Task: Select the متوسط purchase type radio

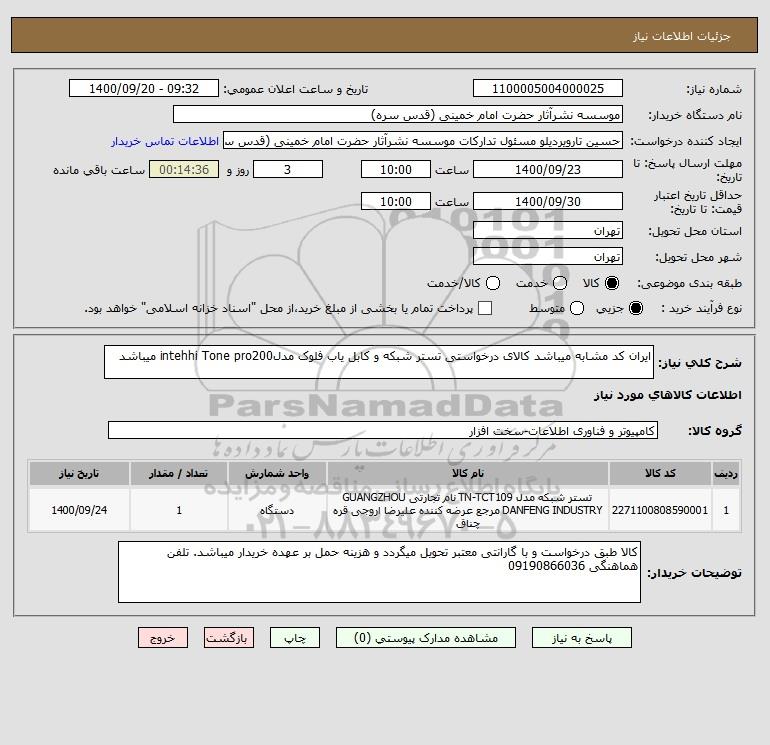Action: pos(577,308)
